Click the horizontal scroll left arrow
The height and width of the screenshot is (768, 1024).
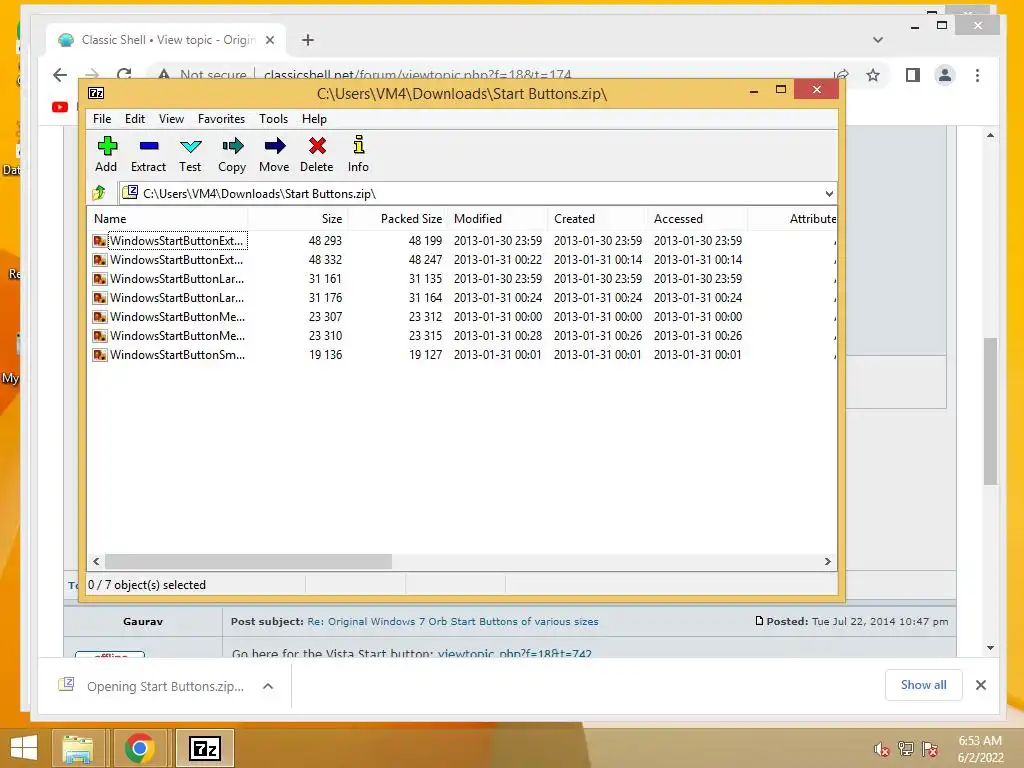(96, 562)
